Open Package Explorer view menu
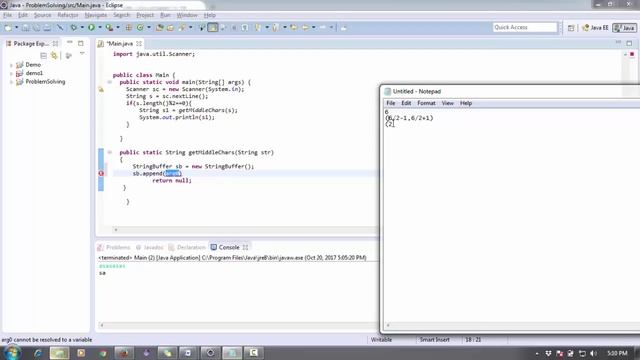This screenshot has height=360, width=640. (82, 54)
